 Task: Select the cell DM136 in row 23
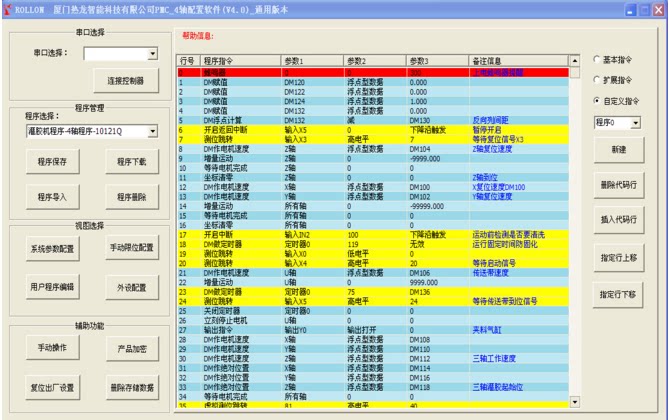[420, 292]
